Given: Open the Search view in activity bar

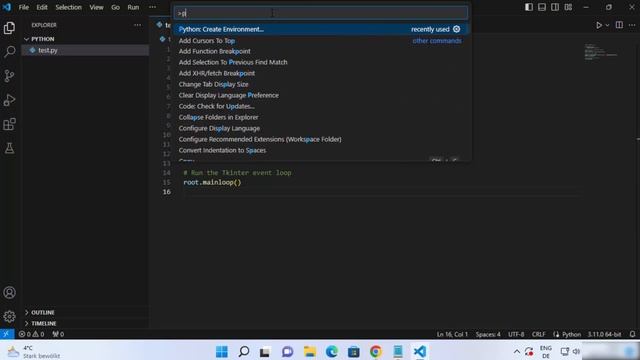Looking at the screenshot, I should click(x=9, y=52).
